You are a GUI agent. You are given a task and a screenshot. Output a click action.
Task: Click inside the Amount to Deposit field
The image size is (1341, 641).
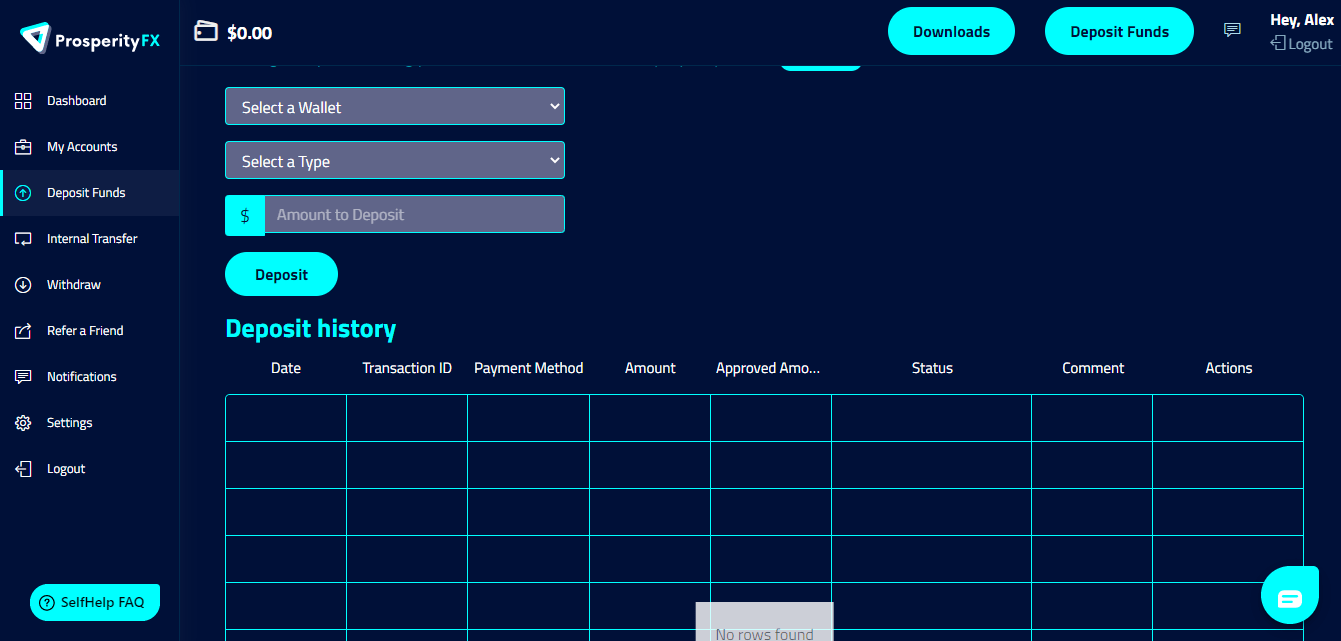414,214
